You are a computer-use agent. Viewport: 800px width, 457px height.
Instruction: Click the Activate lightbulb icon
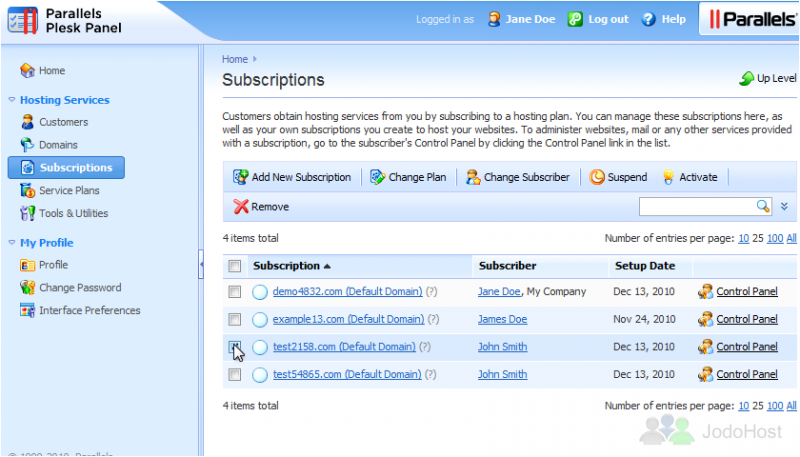tap(669, 177)
